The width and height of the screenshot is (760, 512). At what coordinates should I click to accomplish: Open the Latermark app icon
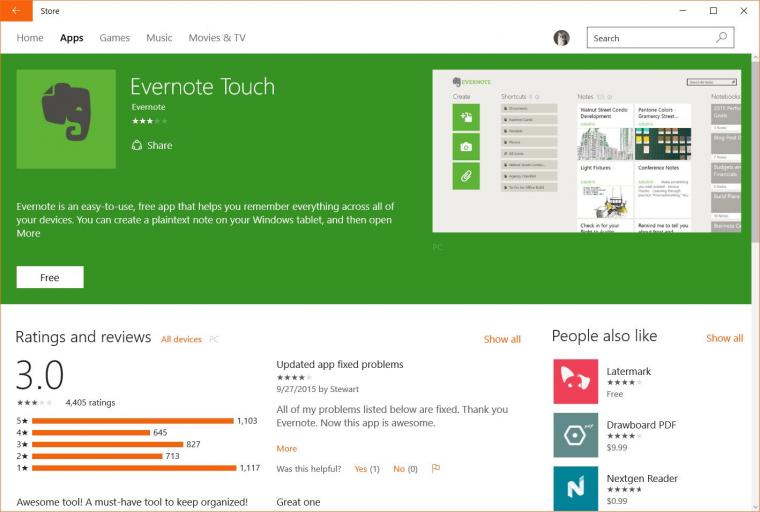coord(575,381)
